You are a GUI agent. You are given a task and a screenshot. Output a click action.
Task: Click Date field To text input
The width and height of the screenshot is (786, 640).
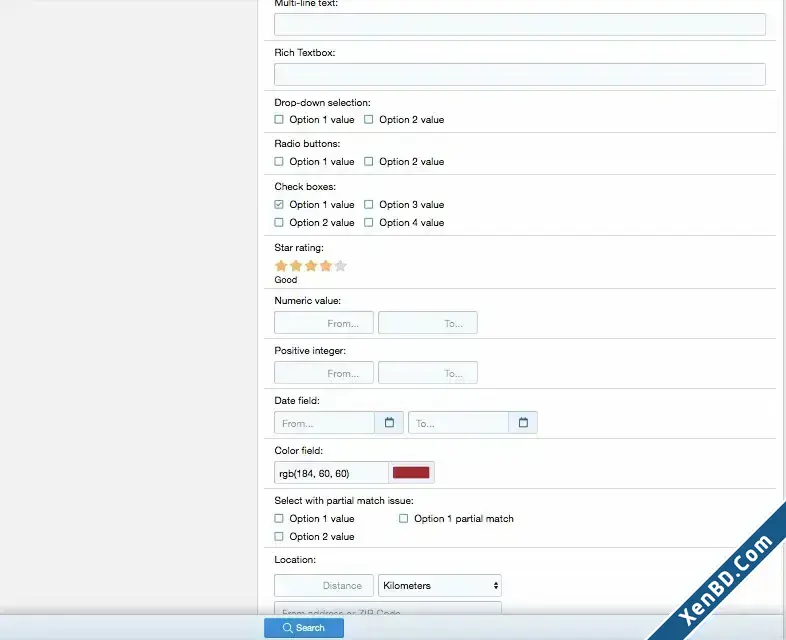[459, 423]
